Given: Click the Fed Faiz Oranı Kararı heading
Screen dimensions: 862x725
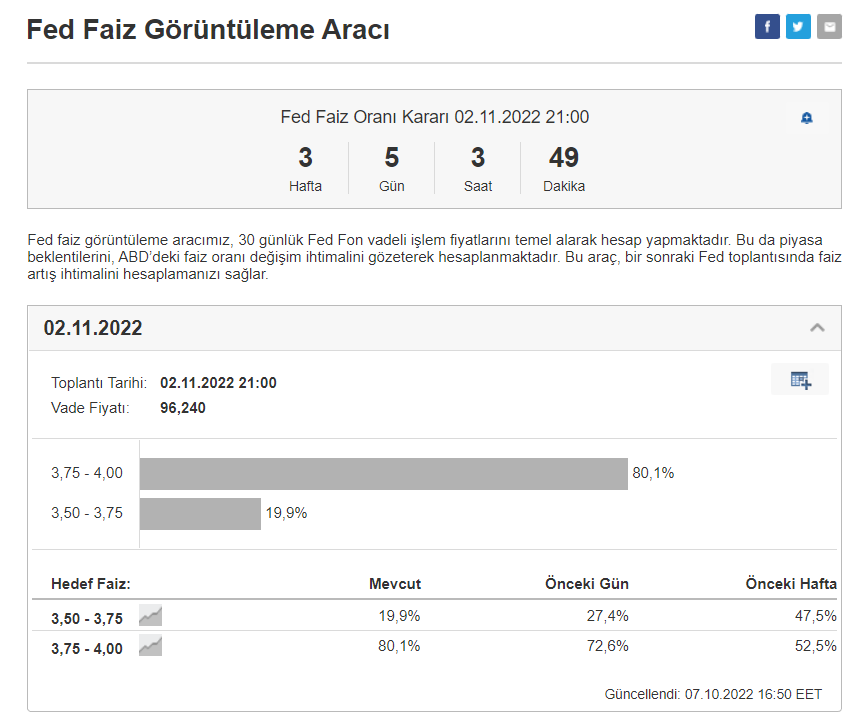Looking at the screenshot, I should 434,117.
